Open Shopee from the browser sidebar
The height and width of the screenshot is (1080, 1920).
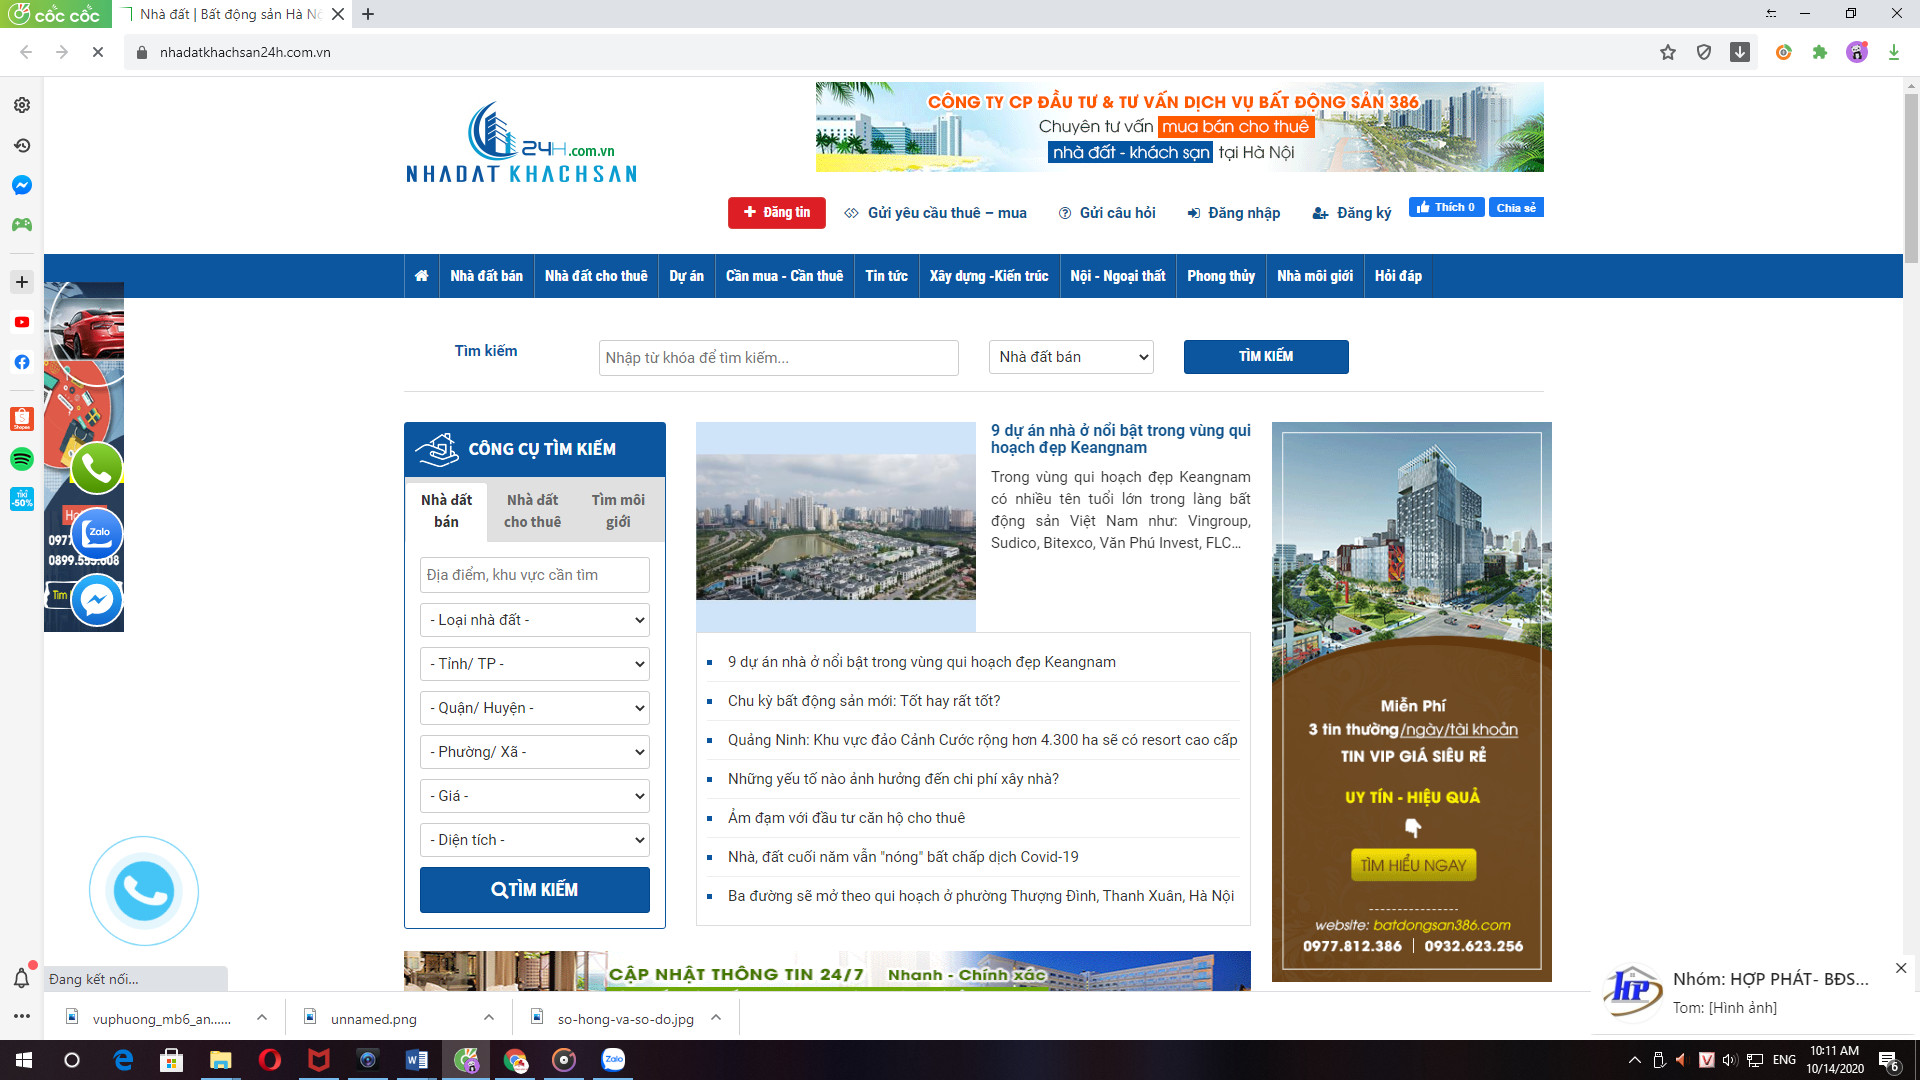pyautogui.click(x=22, y=419)
